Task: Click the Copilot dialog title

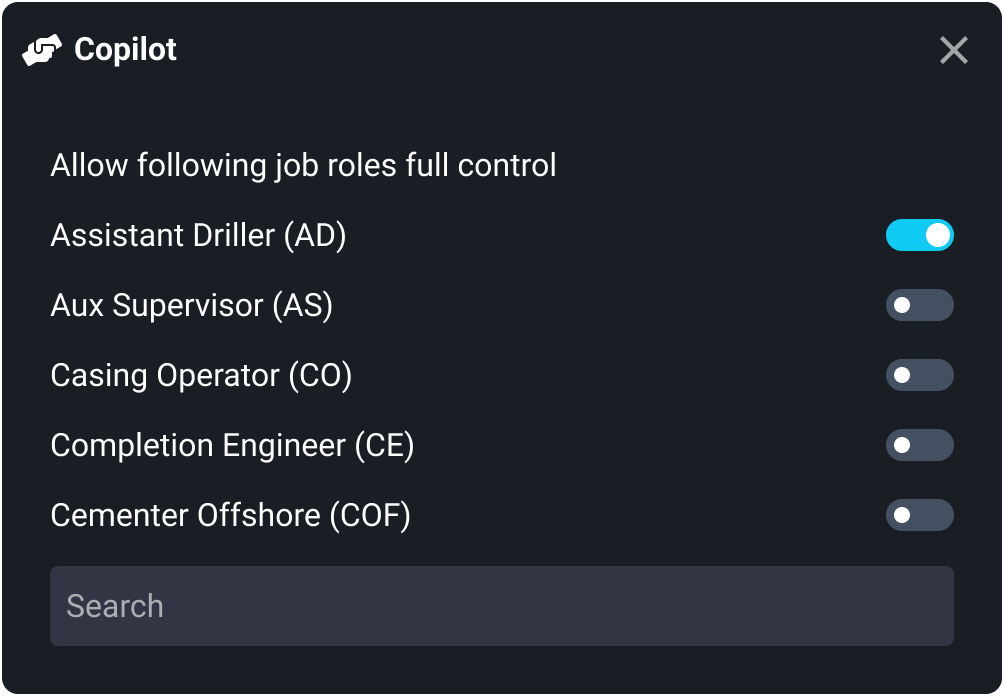Action: point(124,49)
